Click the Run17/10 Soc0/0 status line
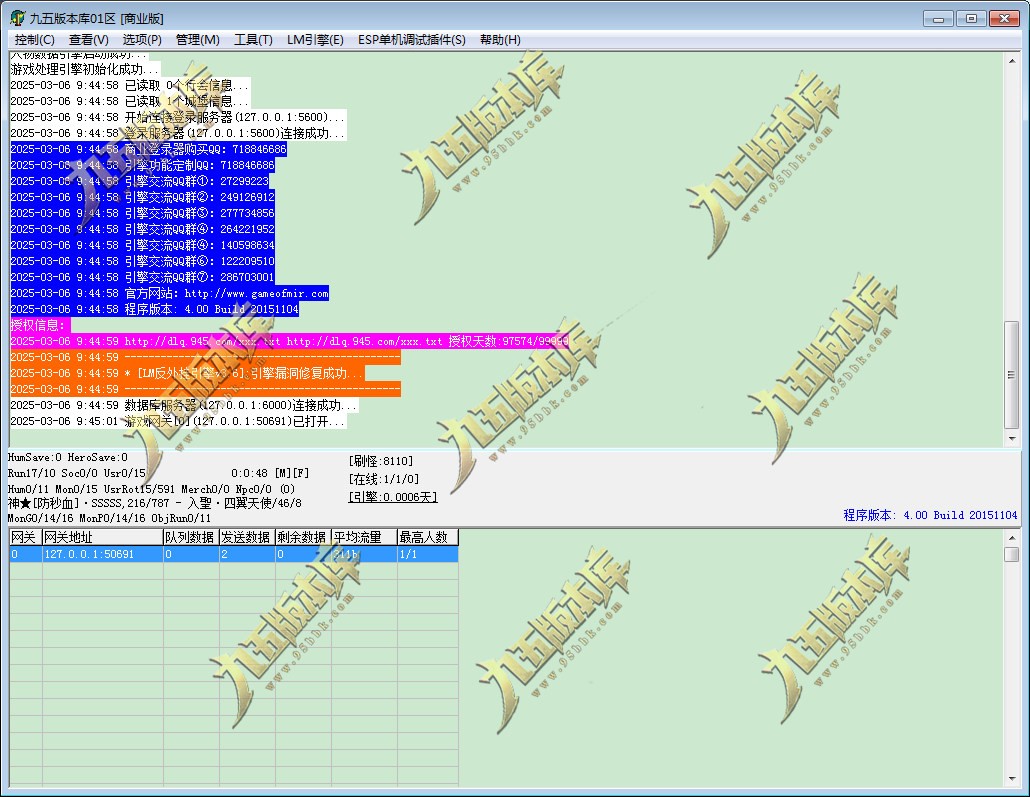The width and height of the screenshot is (1030, 797). point(76,473)
